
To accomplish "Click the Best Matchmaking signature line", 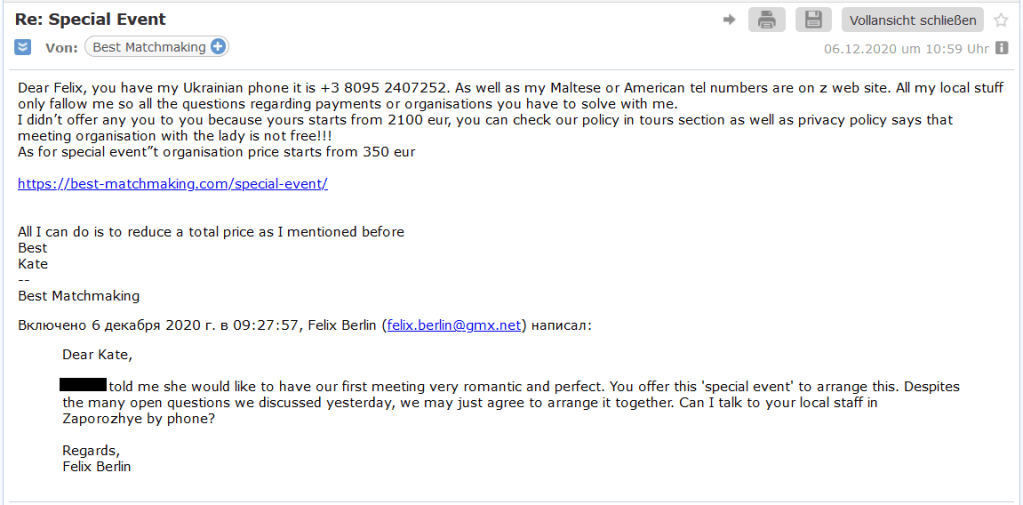I will tap(79, 296).
